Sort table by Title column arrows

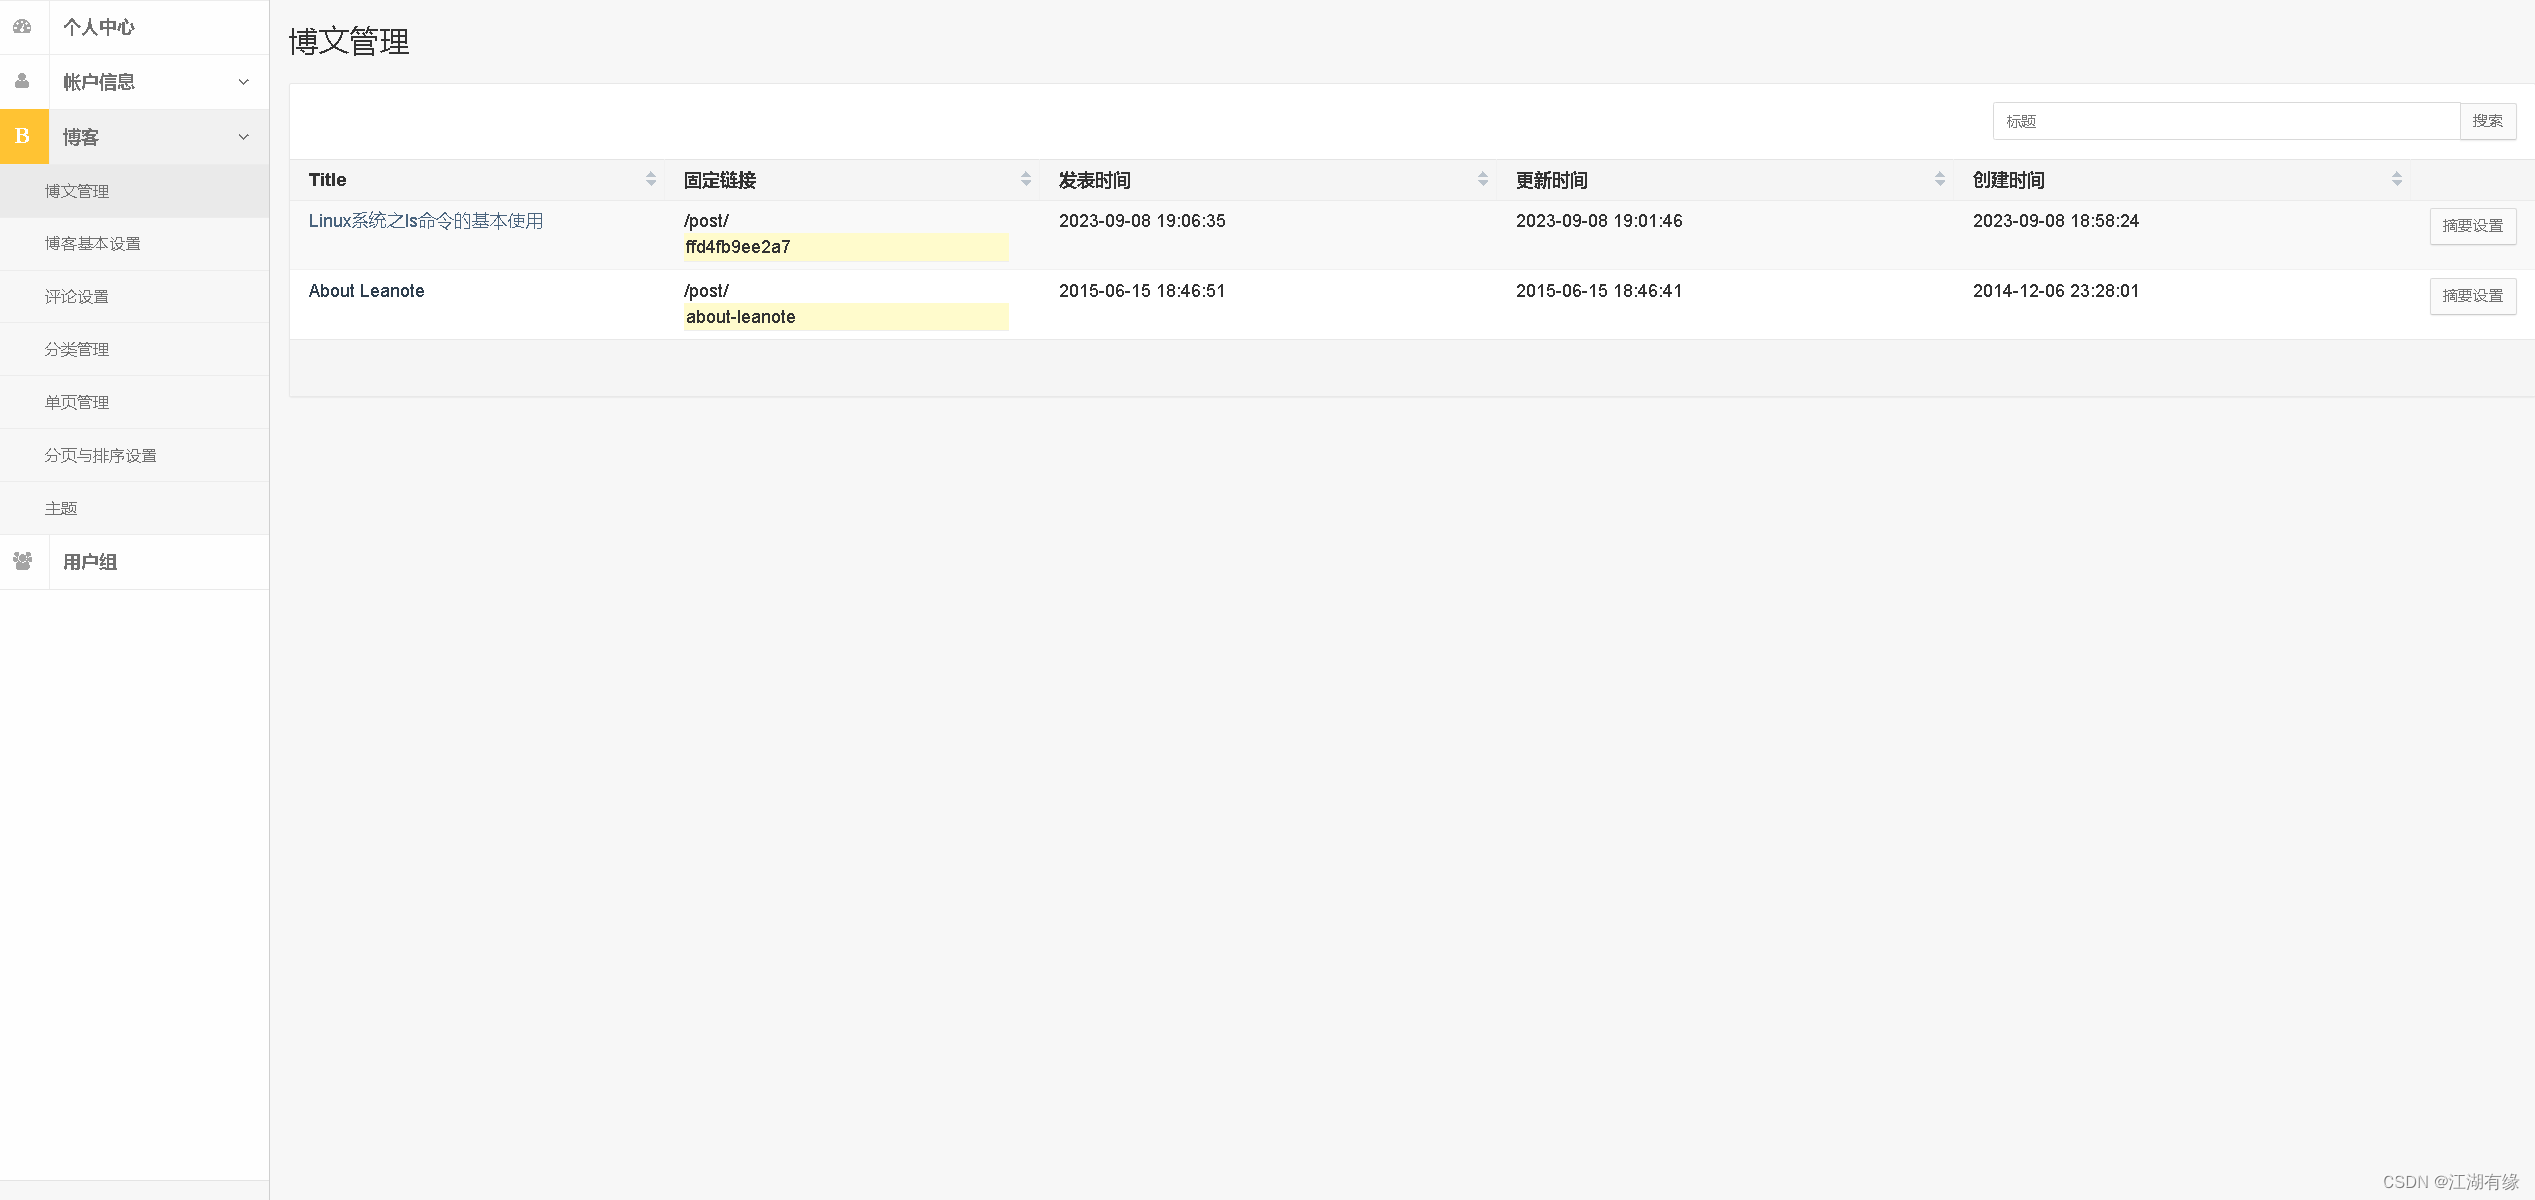coord(651,179)
